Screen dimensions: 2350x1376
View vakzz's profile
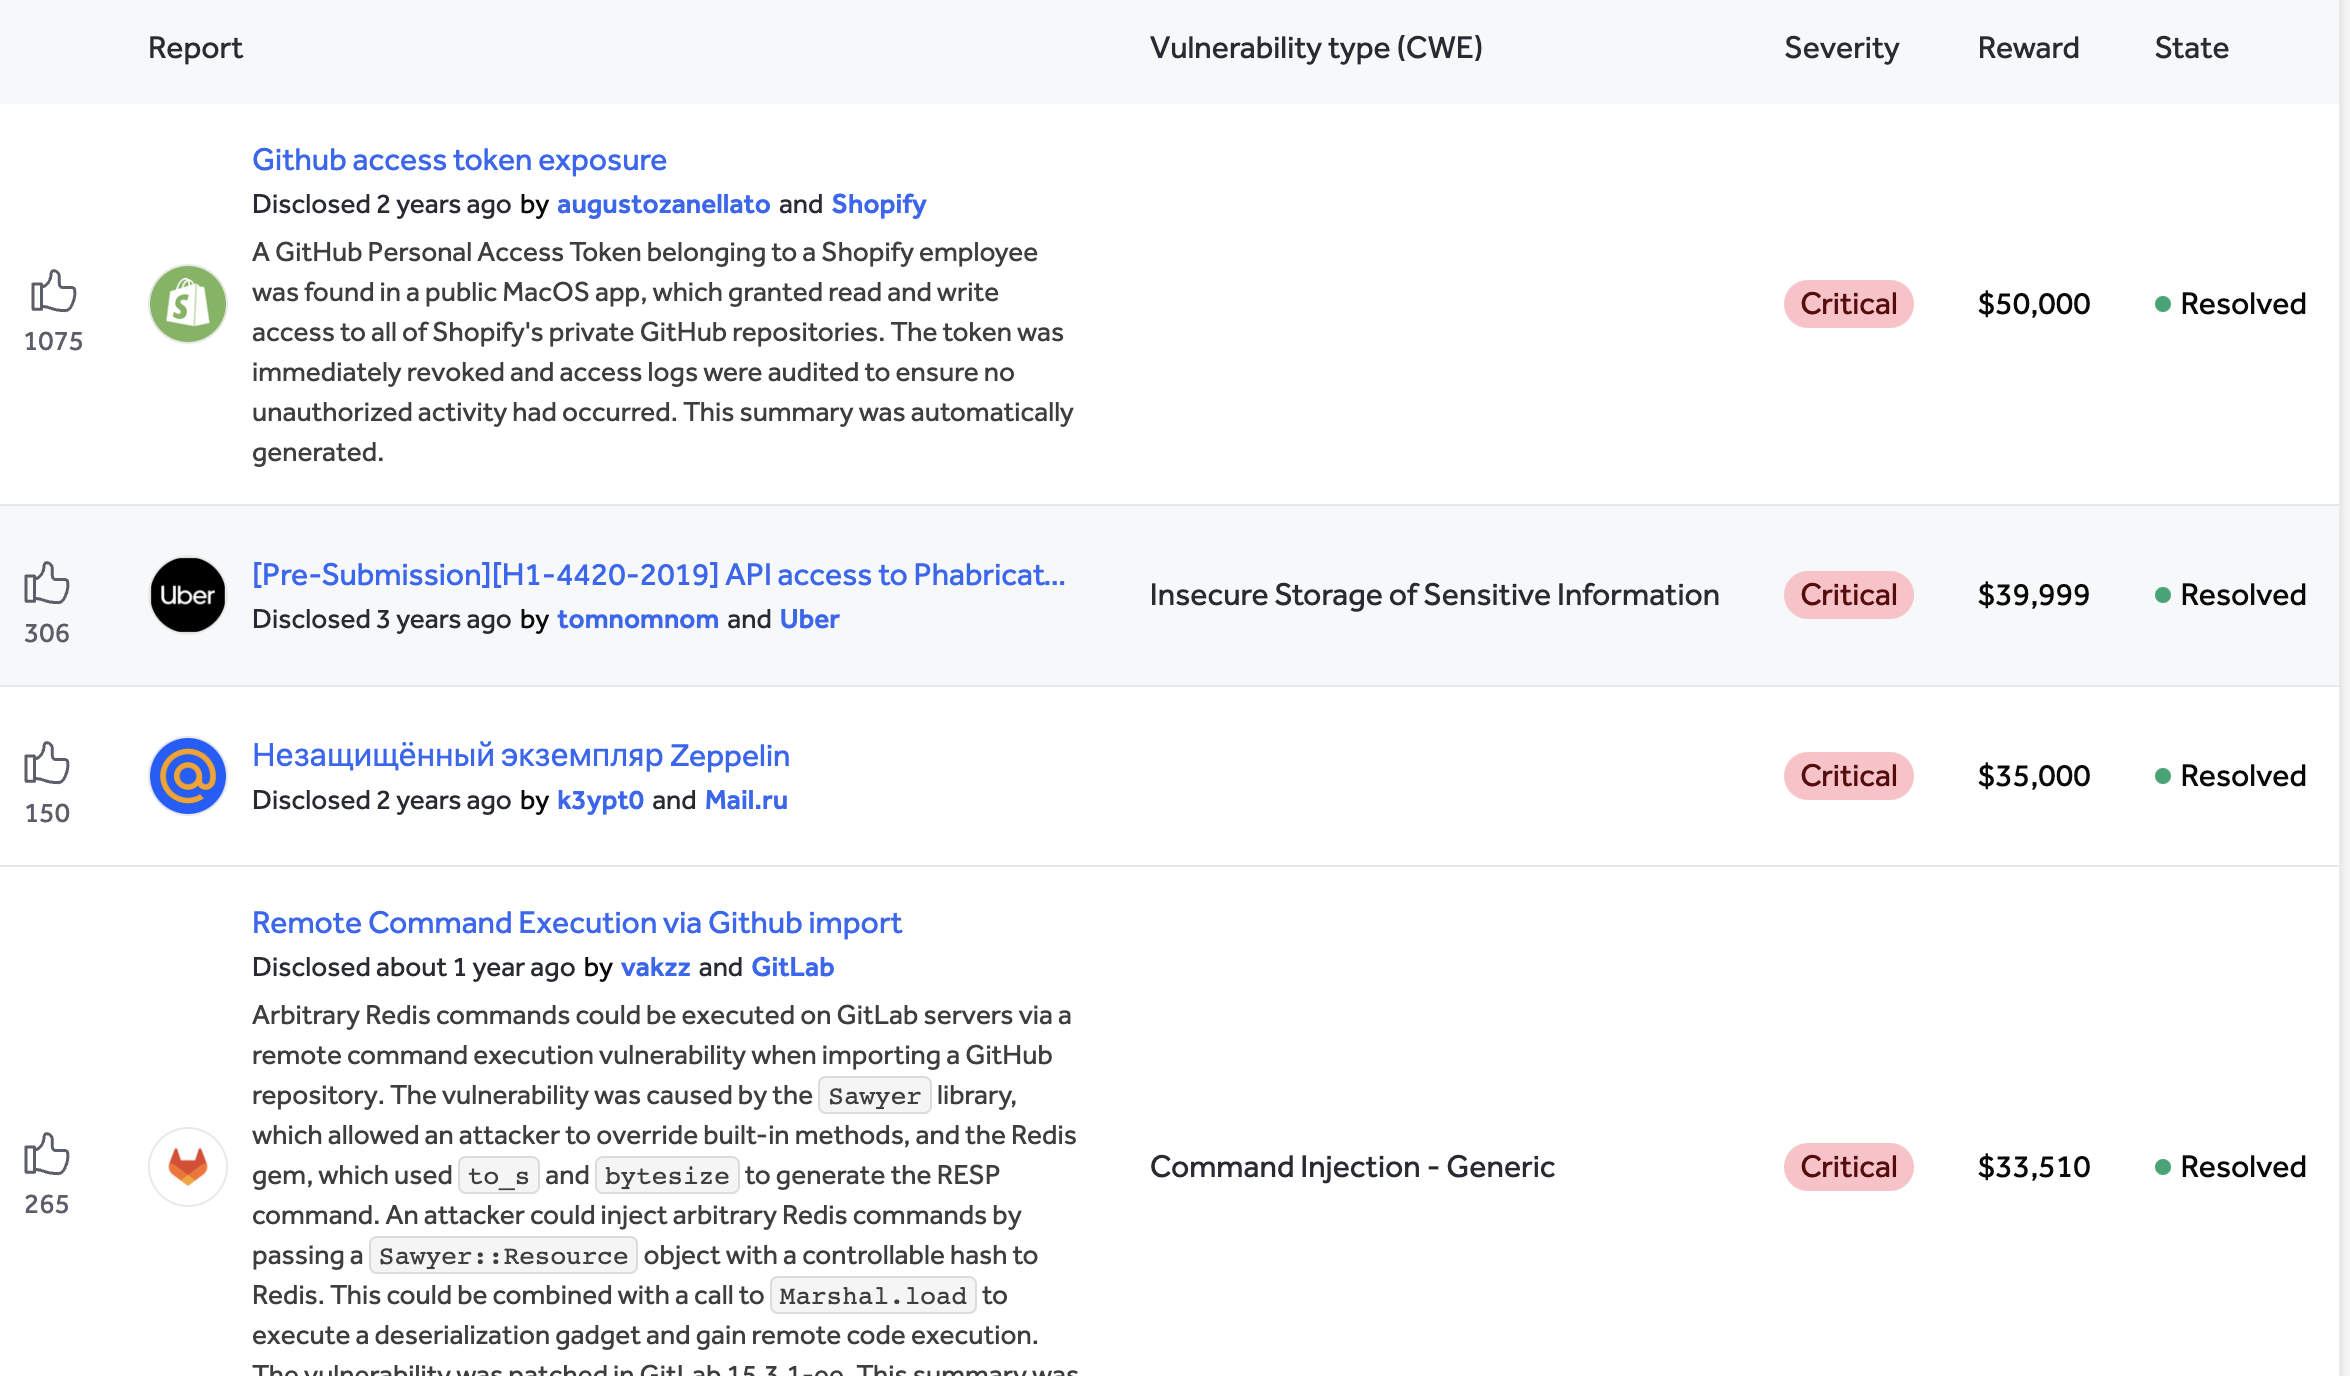point(655,967)
